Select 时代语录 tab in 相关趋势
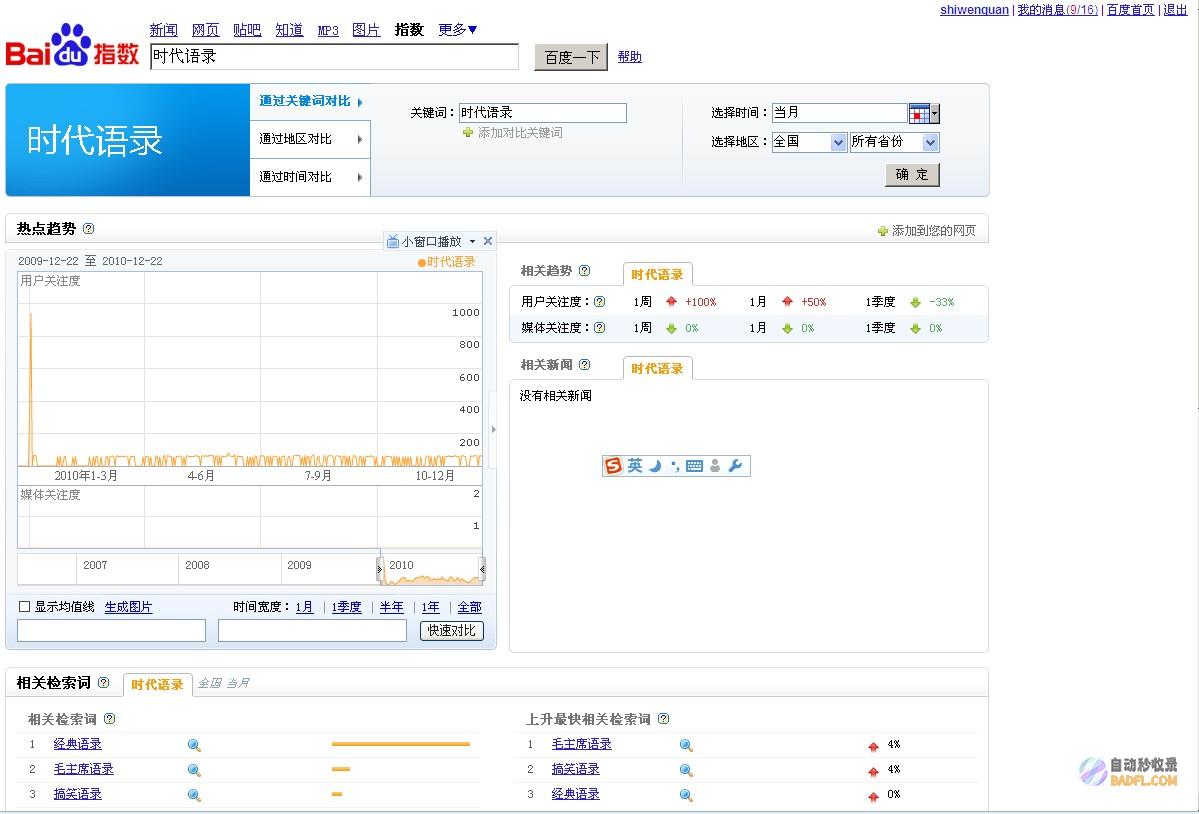1199x814 pixels. click(x=658, y=274)
